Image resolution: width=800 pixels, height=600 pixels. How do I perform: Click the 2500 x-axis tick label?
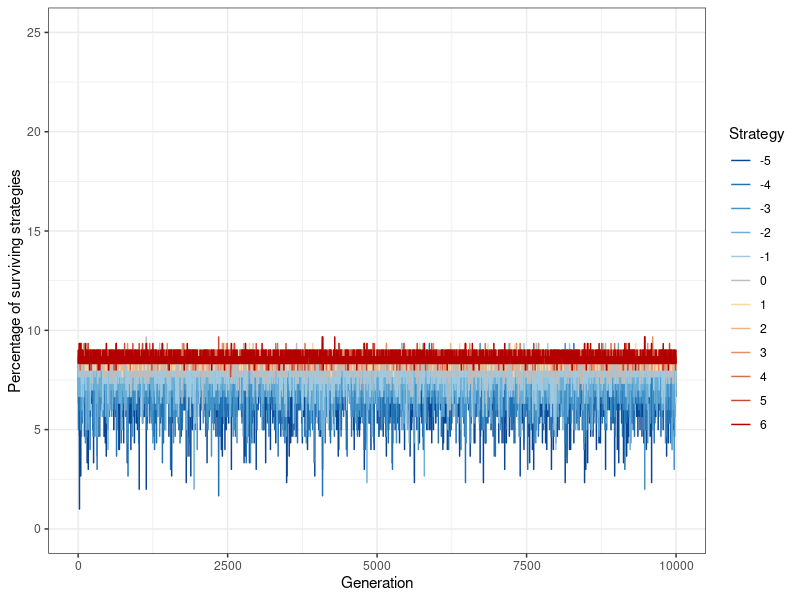click(x=228, y=565)
